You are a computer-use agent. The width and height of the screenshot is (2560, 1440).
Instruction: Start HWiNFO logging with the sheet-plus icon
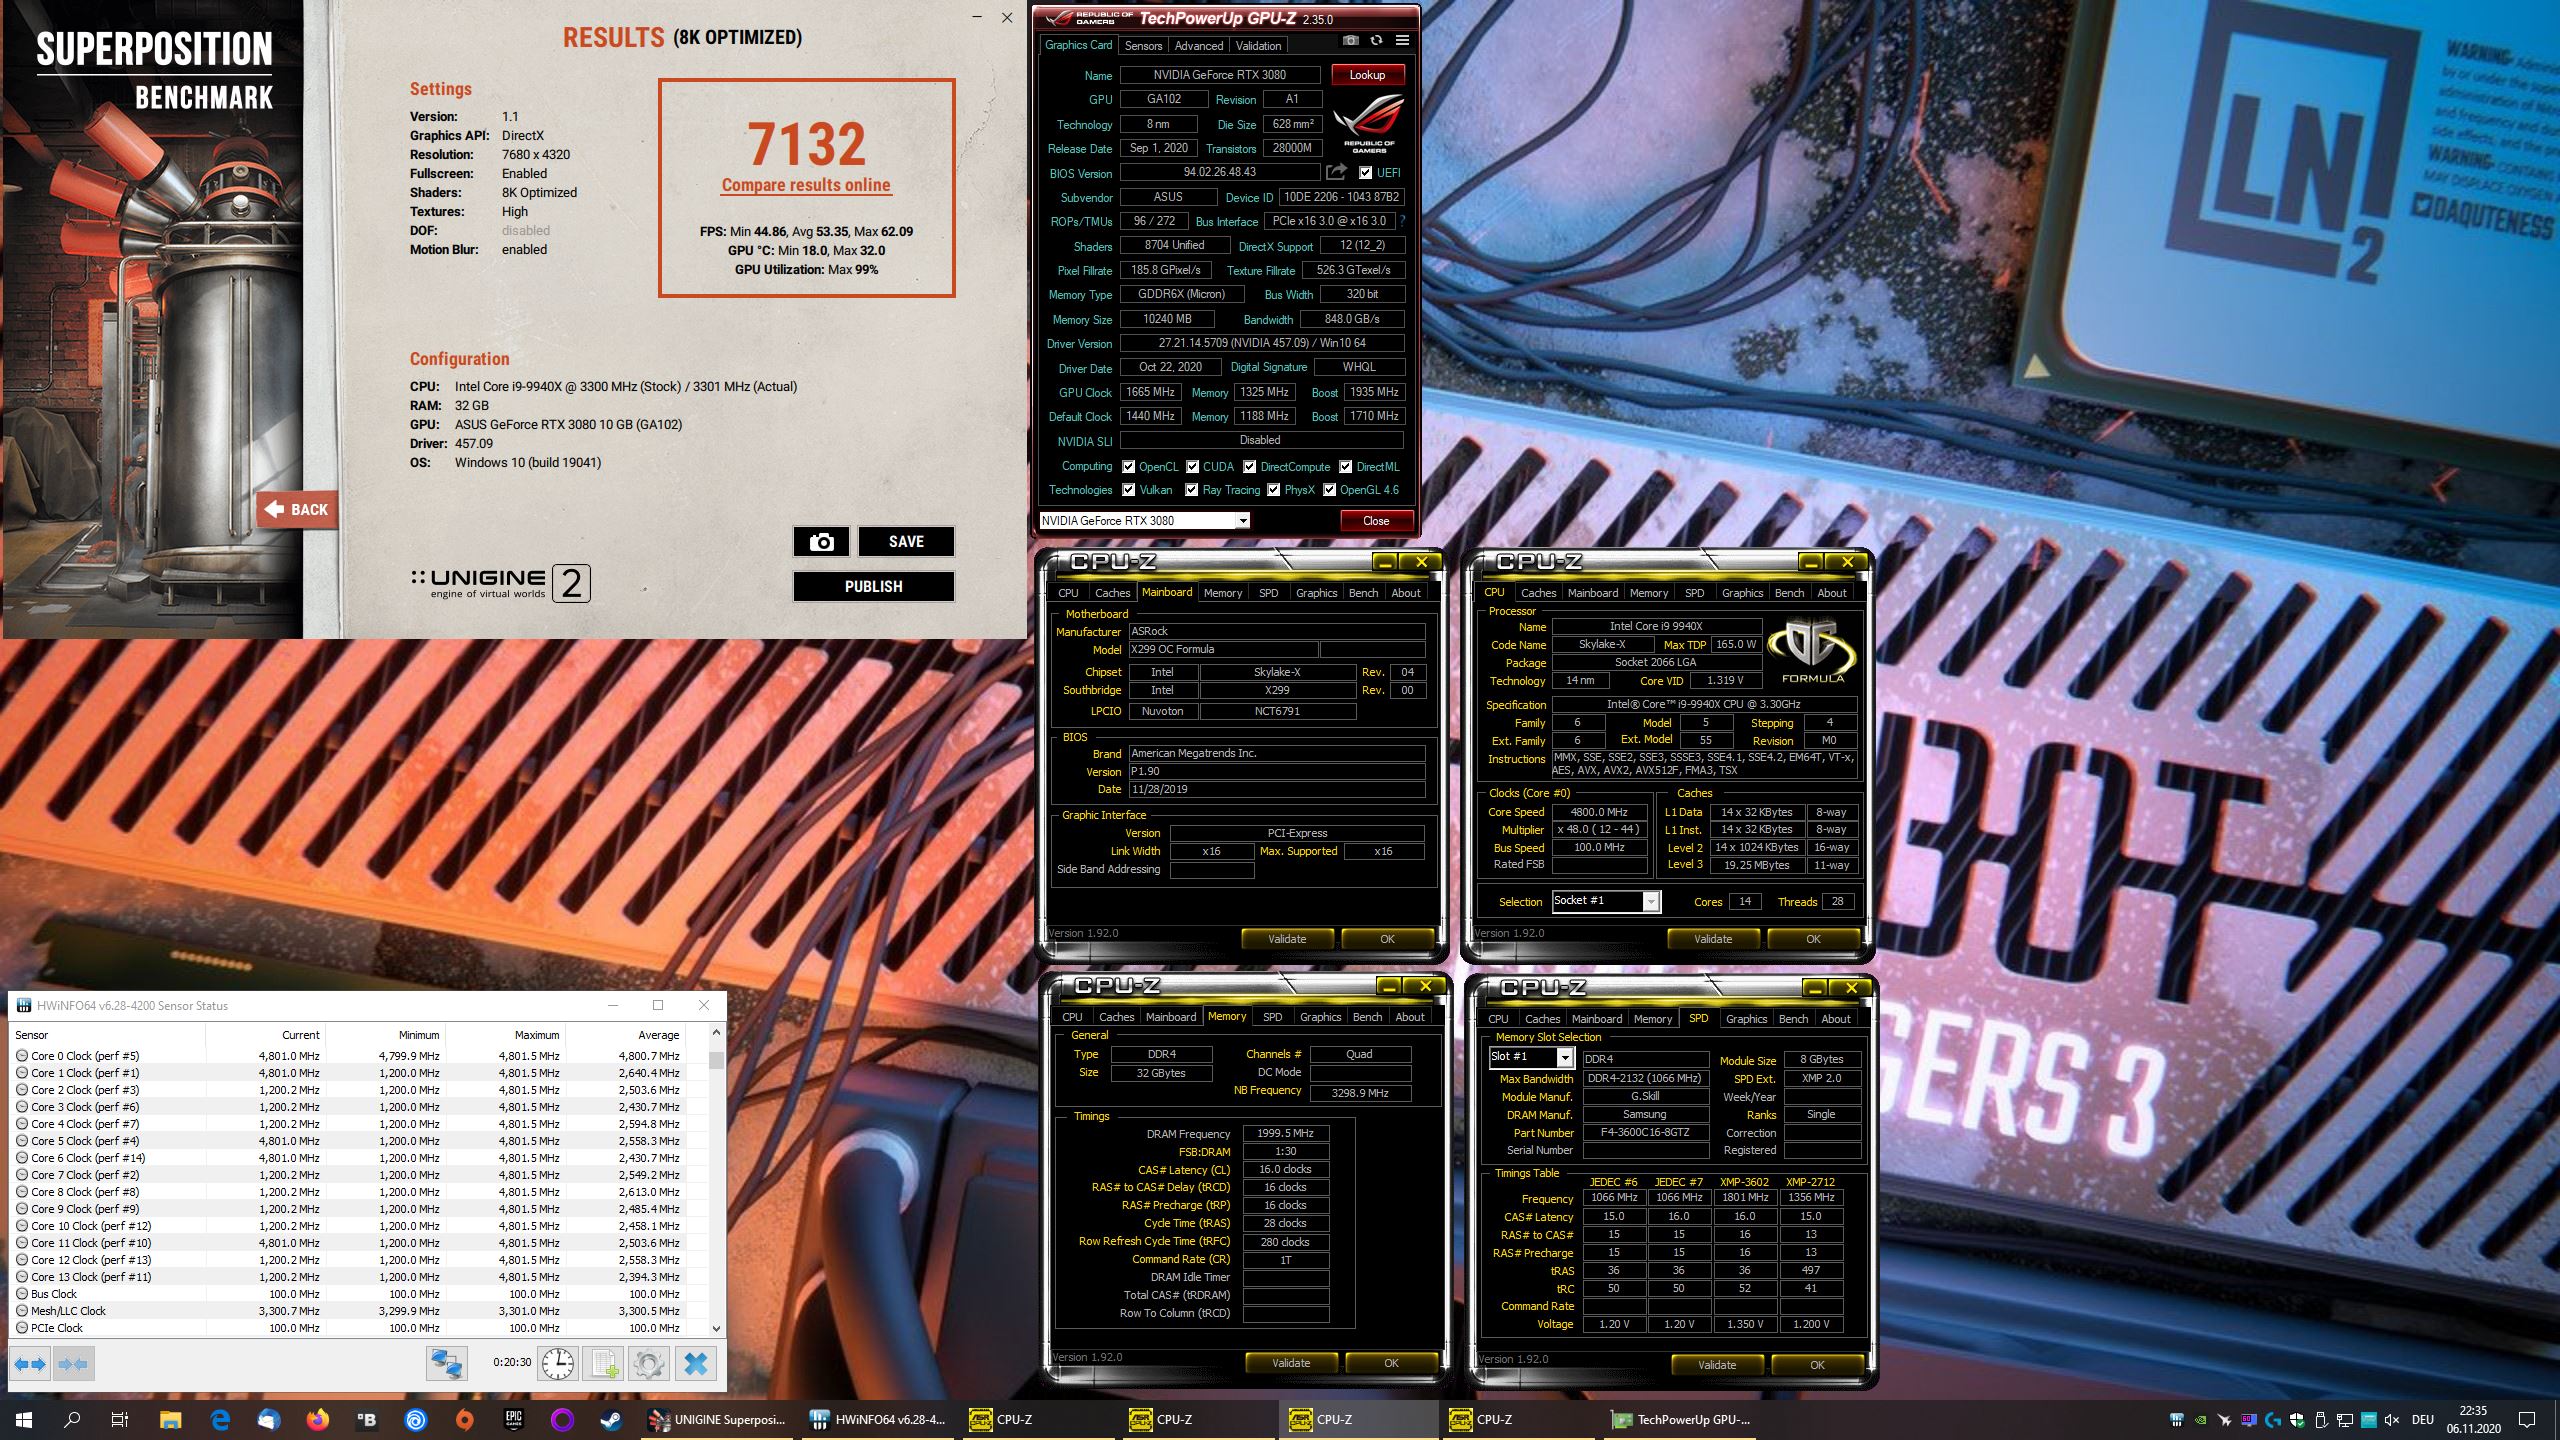point(604,1363)
